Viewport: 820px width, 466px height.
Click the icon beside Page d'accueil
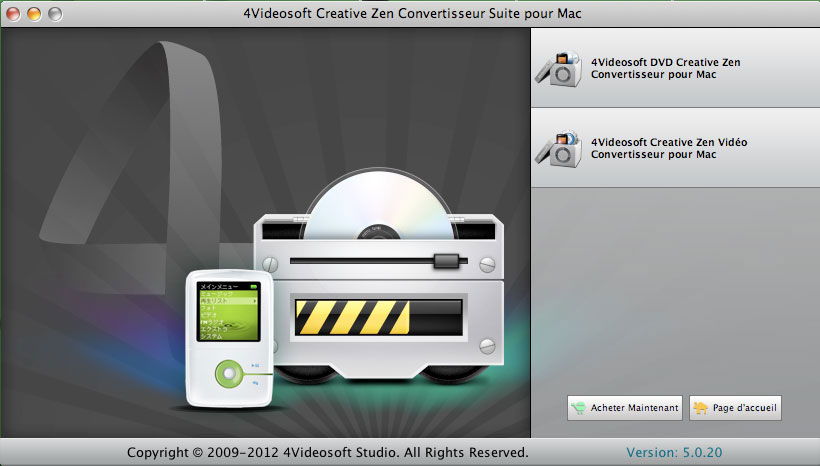click(x=700, y=408)
